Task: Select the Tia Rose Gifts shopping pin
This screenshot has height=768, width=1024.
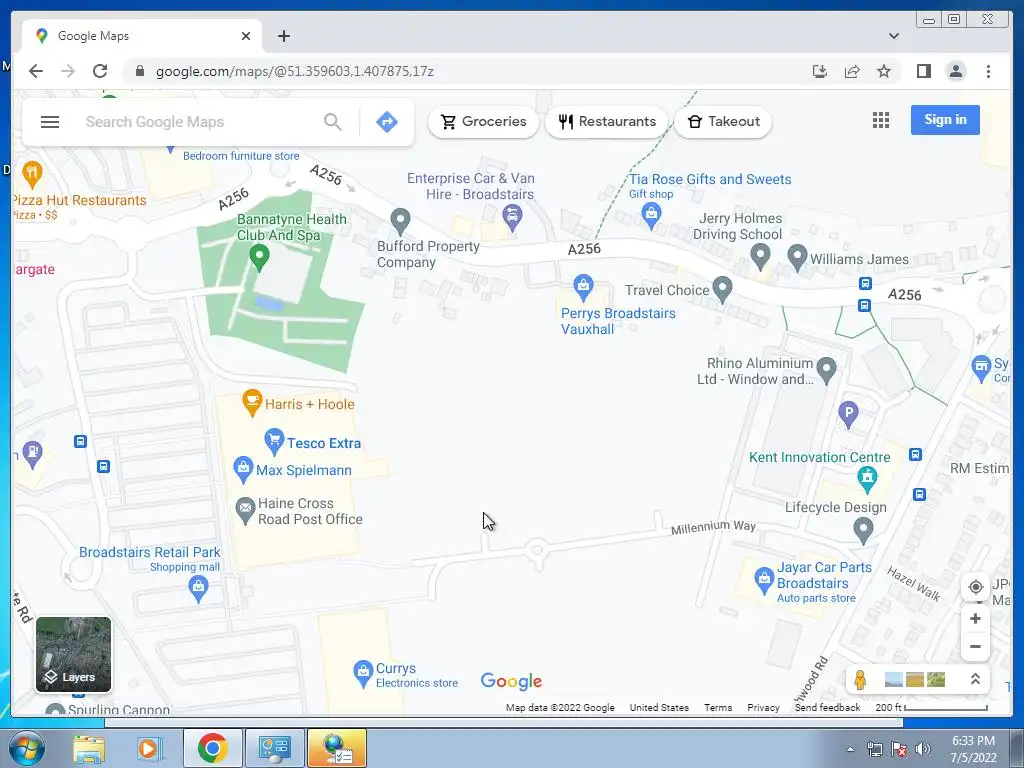Action: pos(651,216)
